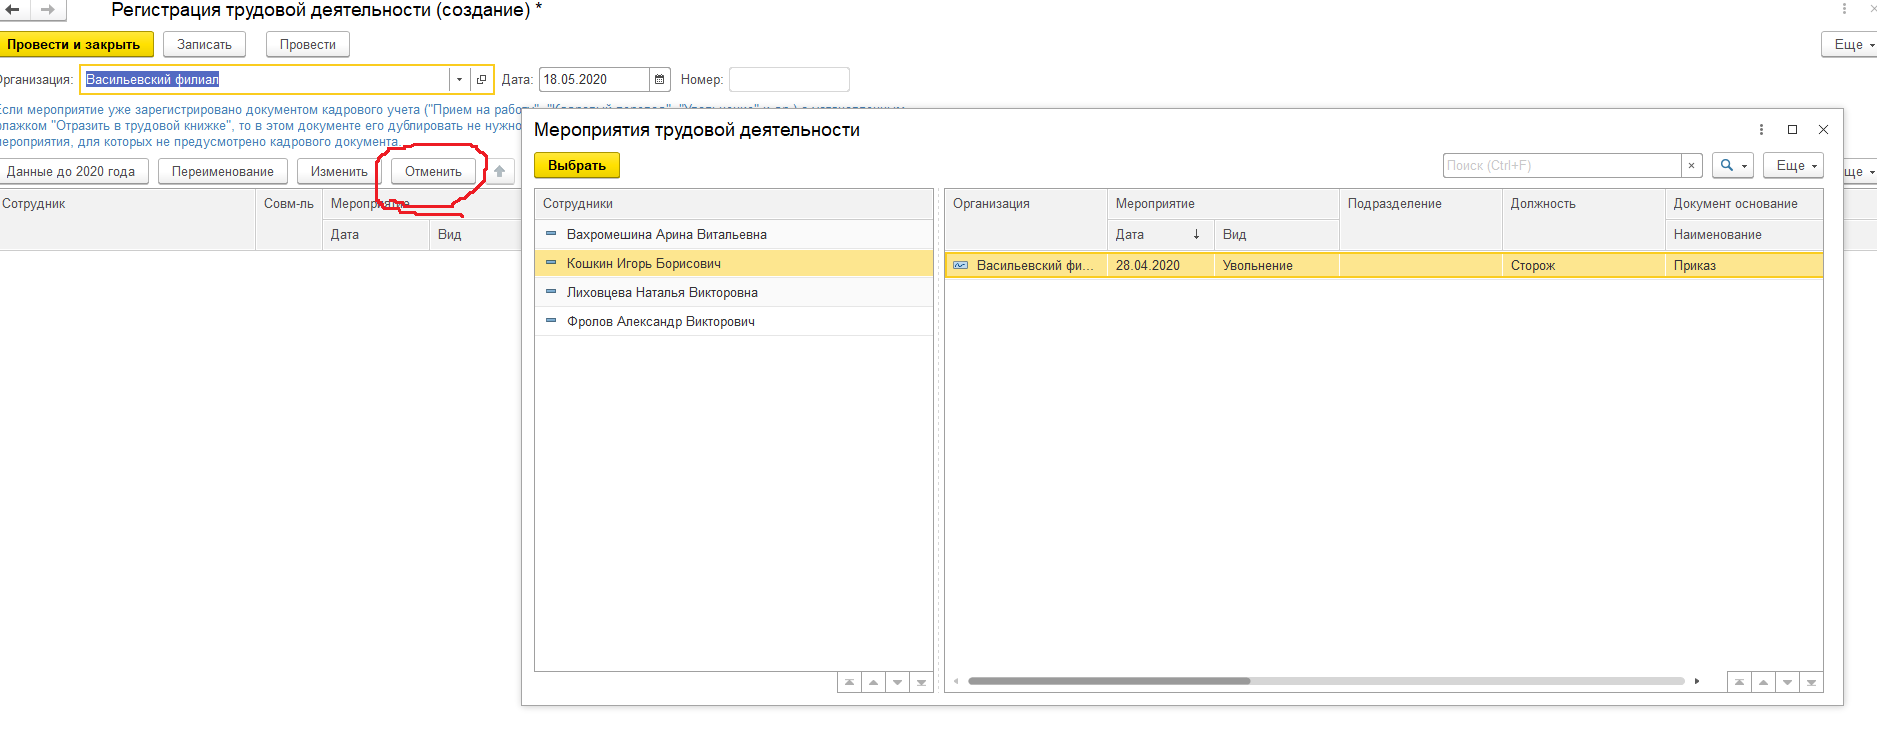Click the move-up arrow button next to Отменить

point(500,172)
